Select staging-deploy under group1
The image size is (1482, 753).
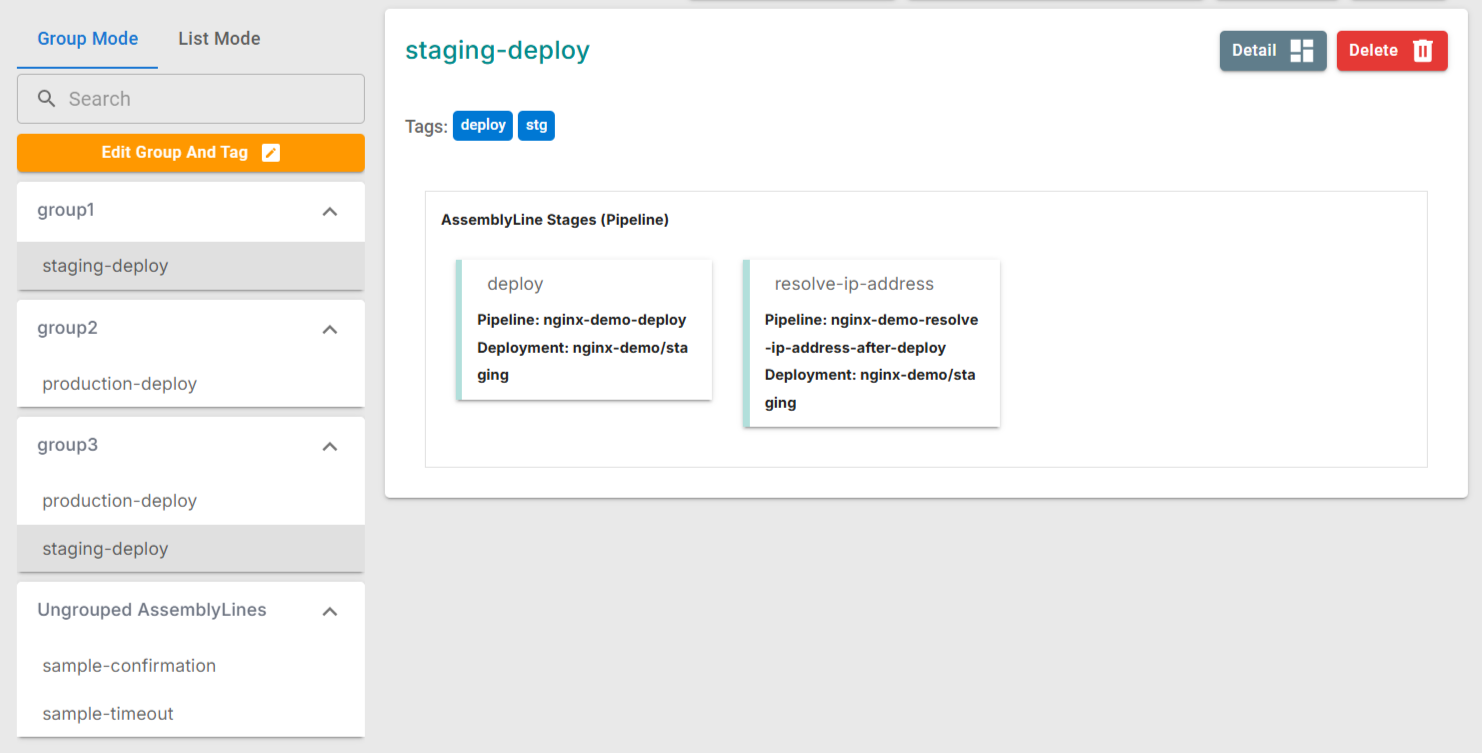(105, 266)
